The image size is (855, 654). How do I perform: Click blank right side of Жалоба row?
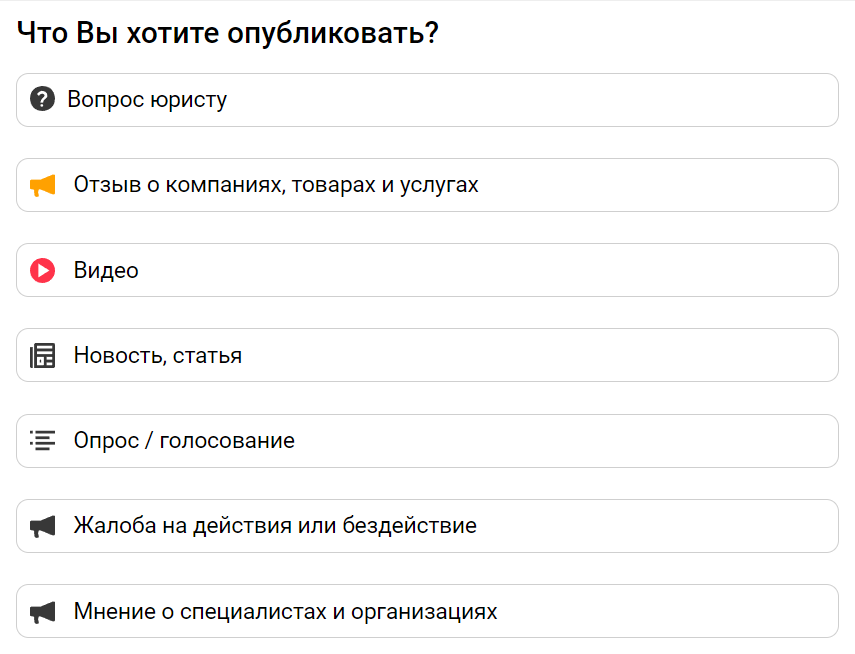[x=654, y=526]
